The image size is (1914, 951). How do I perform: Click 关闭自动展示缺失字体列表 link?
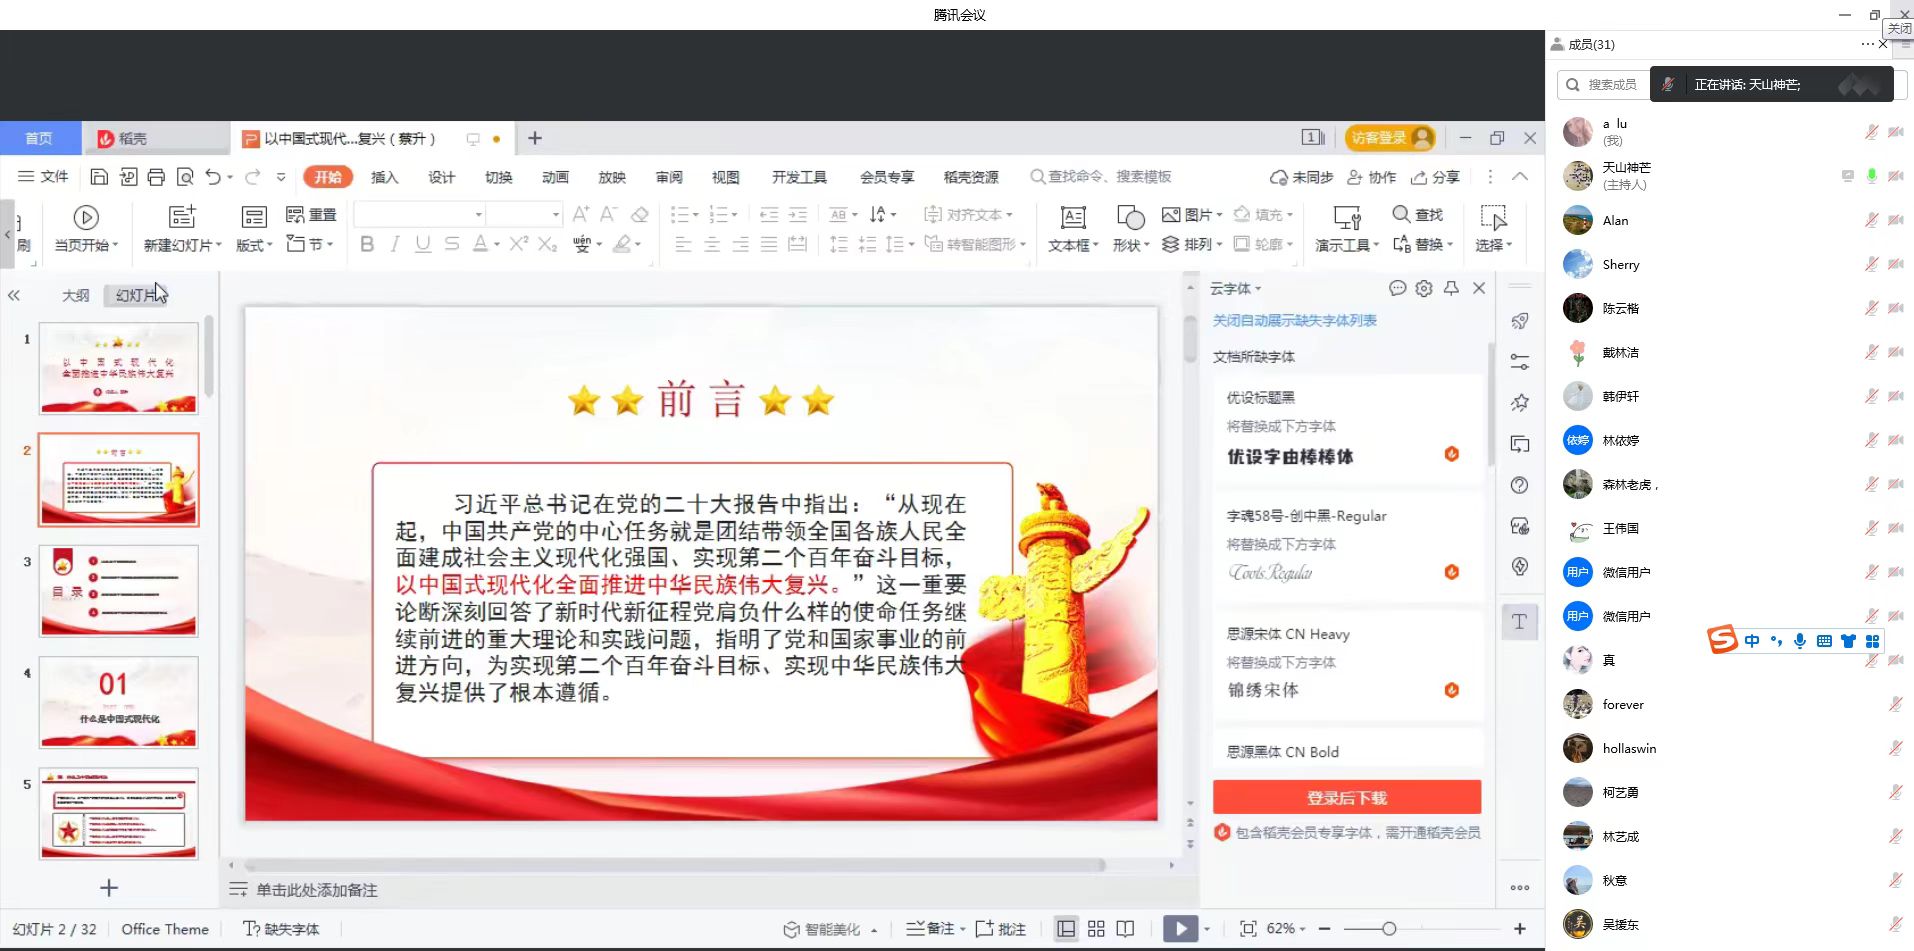point(1294,320)
